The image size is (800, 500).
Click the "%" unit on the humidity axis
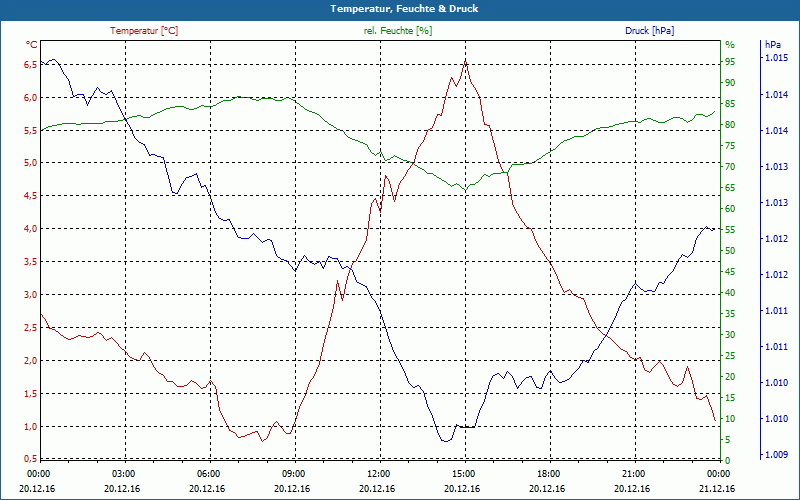coord(730,45)
